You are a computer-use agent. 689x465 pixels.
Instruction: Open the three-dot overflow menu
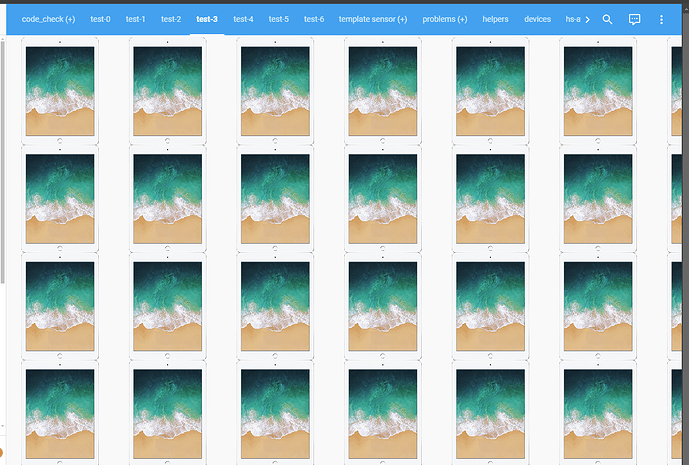(661, 19)
